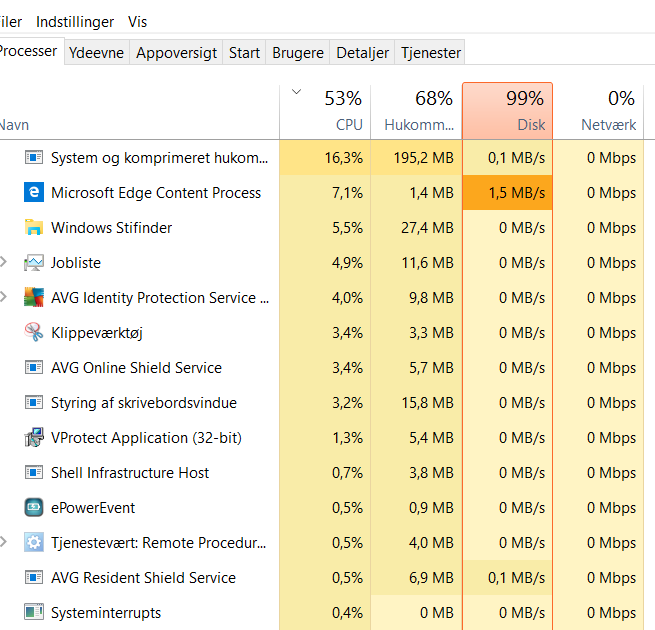Image resolution: width=655 pixels, height=630 pixels.
Task: Click the CPU column sort arrow
Action: point(295,92)
